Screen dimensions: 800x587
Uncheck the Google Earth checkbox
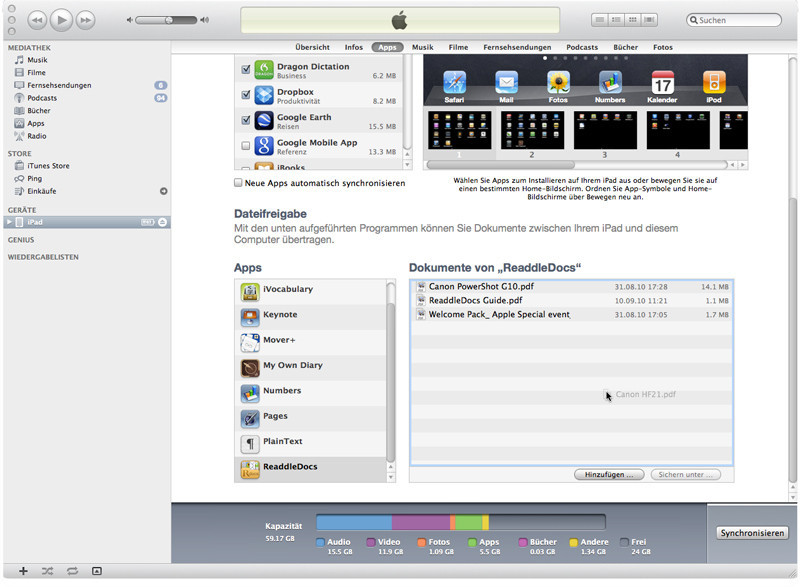coord(245,120)
